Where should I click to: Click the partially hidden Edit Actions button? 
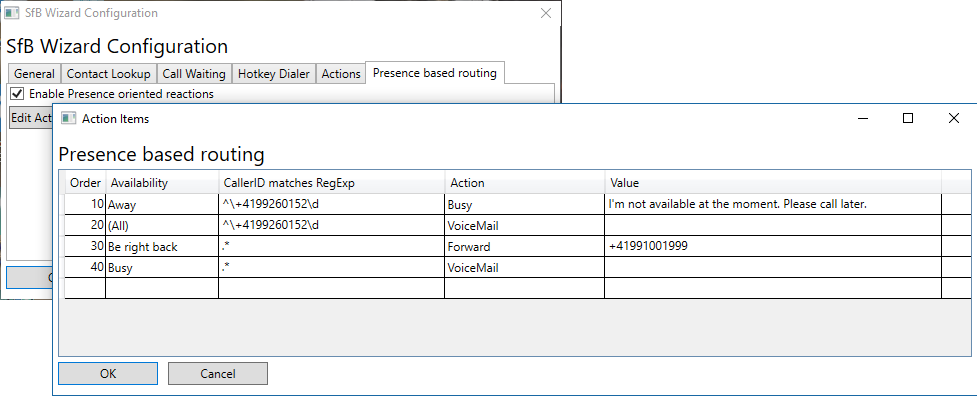pyautogui.click(x=31, y=118)
